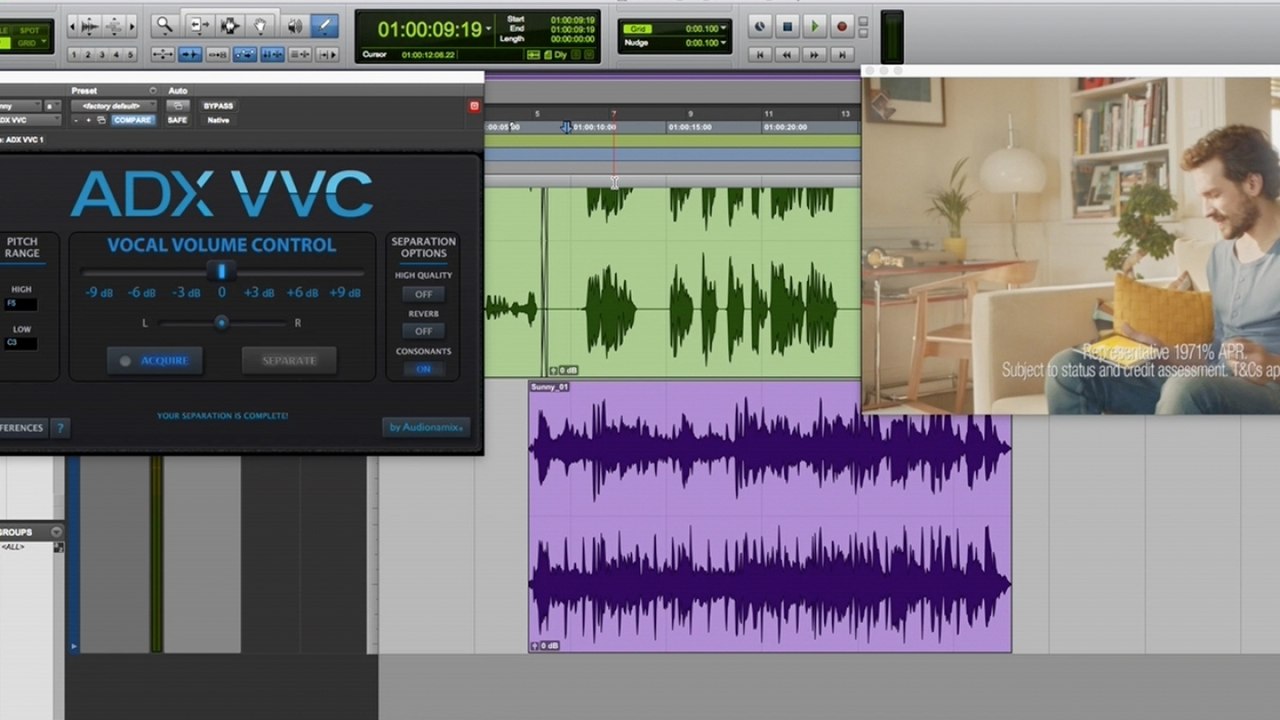Click the Vocal Volume Control slider handle
Viewport: 1280px width, 720px height.
(221, 271)
